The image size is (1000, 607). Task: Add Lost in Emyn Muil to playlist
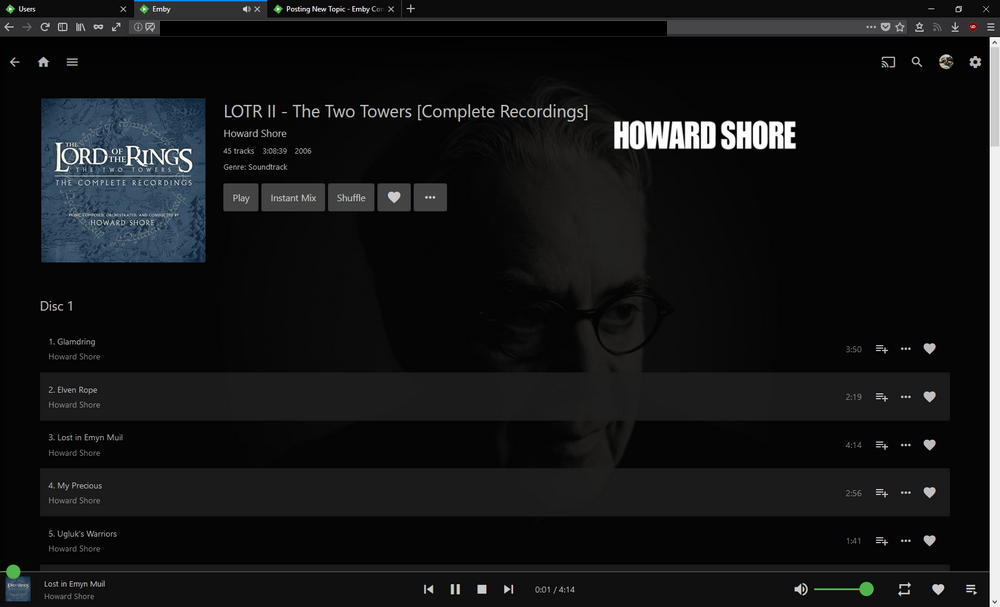click(881, 445)
